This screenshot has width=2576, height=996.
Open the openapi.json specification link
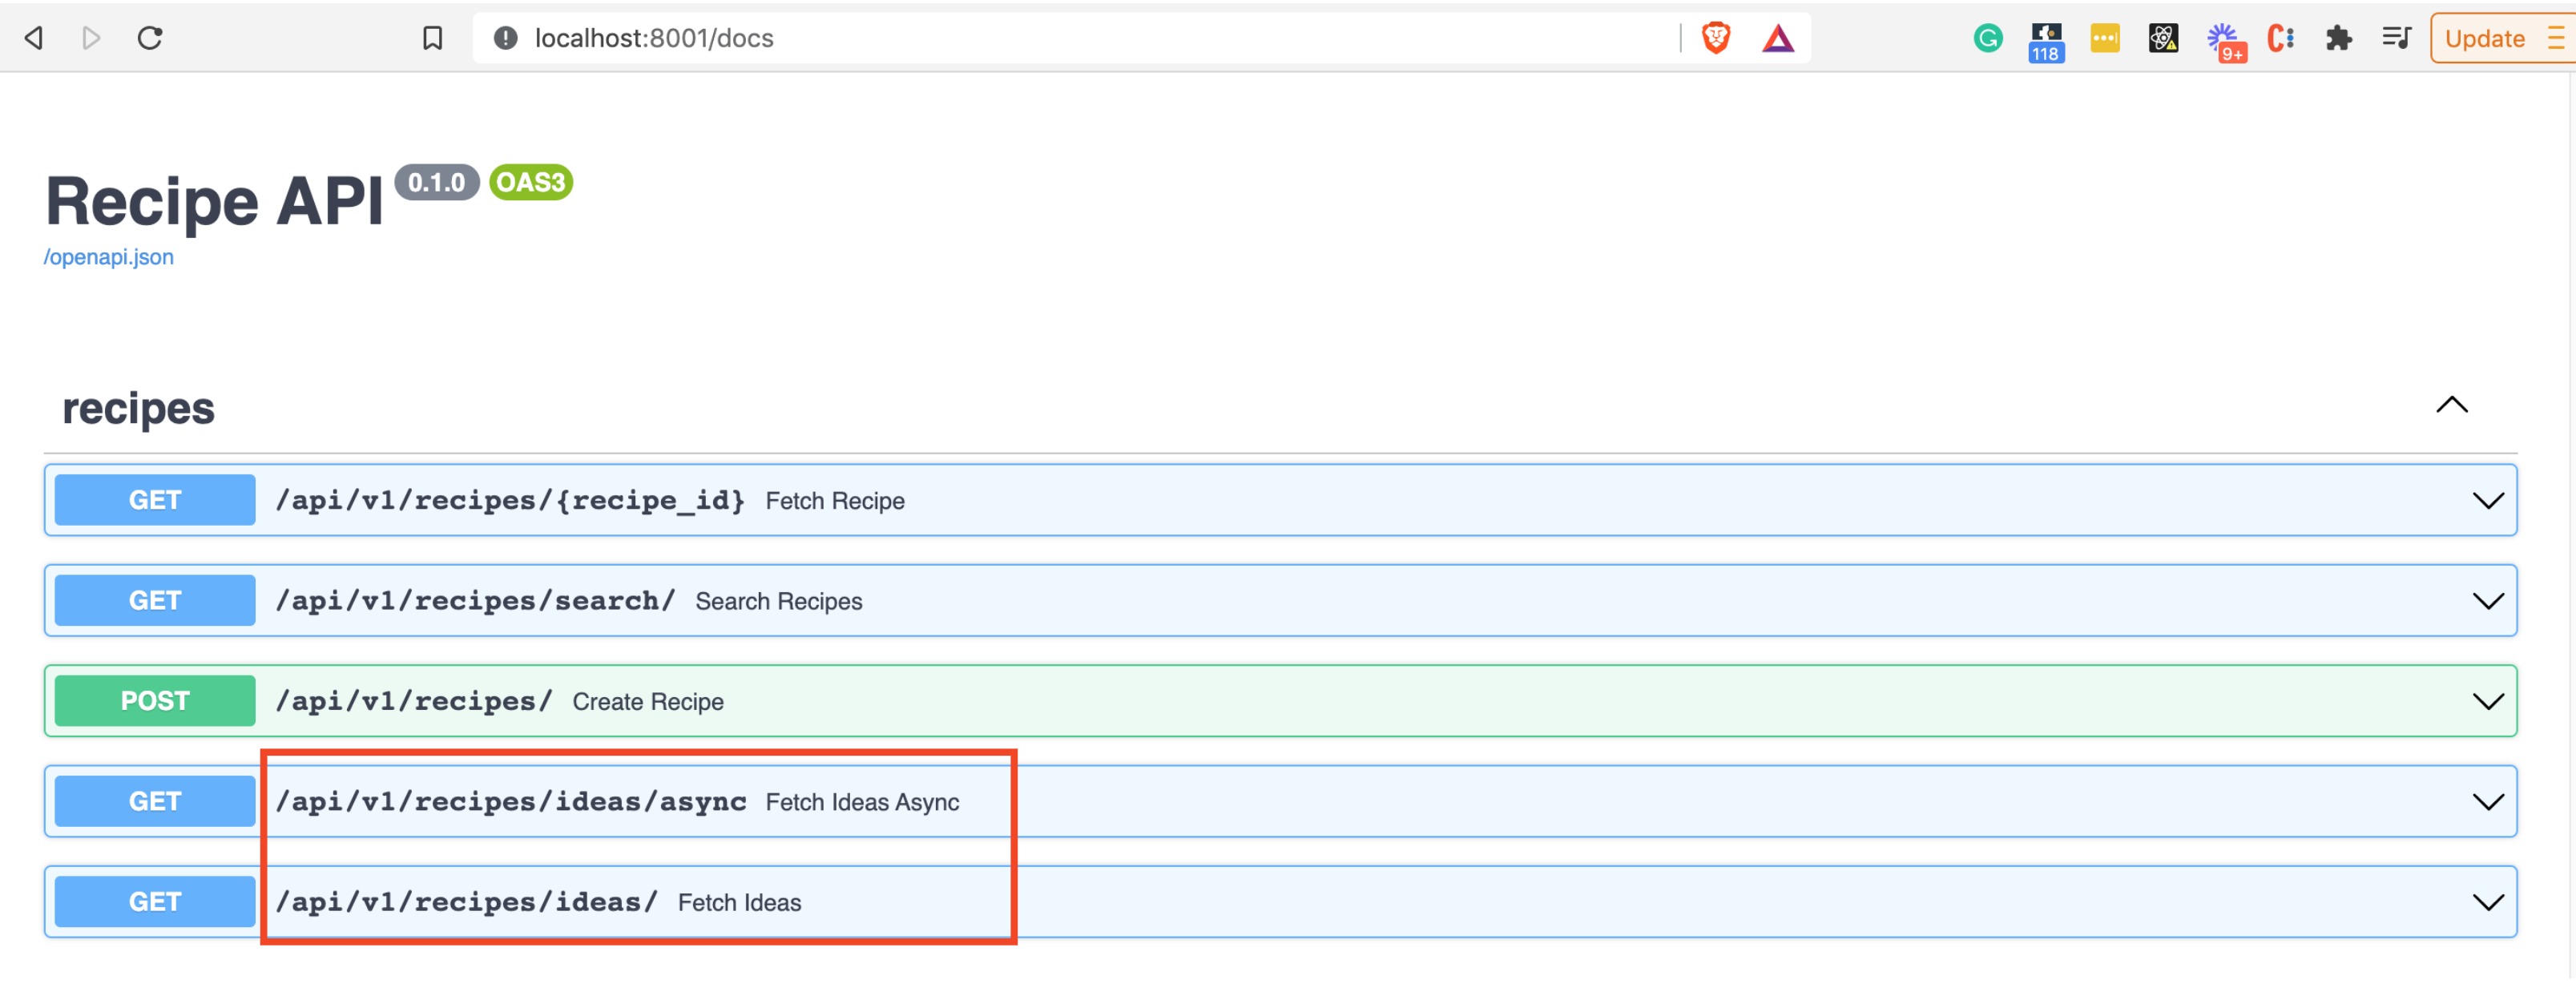[108, 257]
